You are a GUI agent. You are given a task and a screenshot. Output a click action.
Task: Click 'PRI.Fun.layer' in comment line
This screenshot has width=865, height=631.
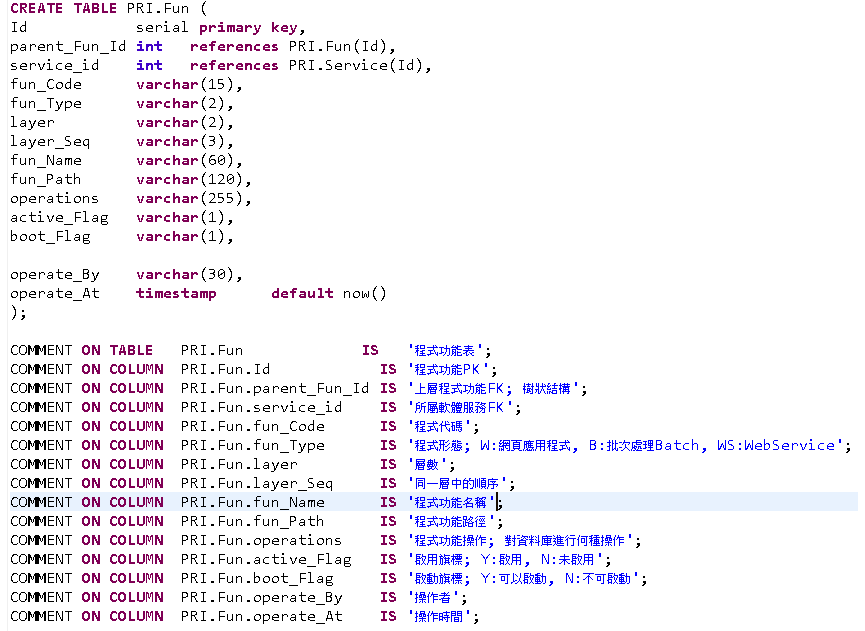tap(239, 465)
